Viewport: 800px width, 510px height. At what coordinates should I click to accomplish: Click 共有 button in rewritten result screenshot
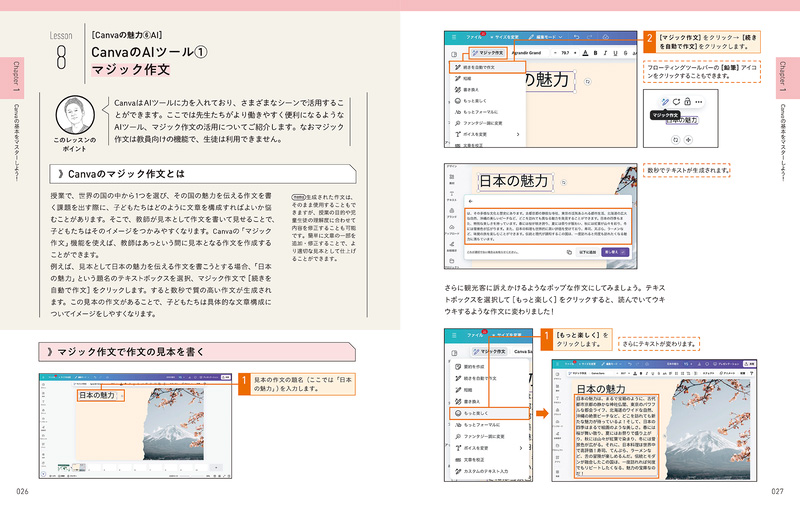coord(749,364)
